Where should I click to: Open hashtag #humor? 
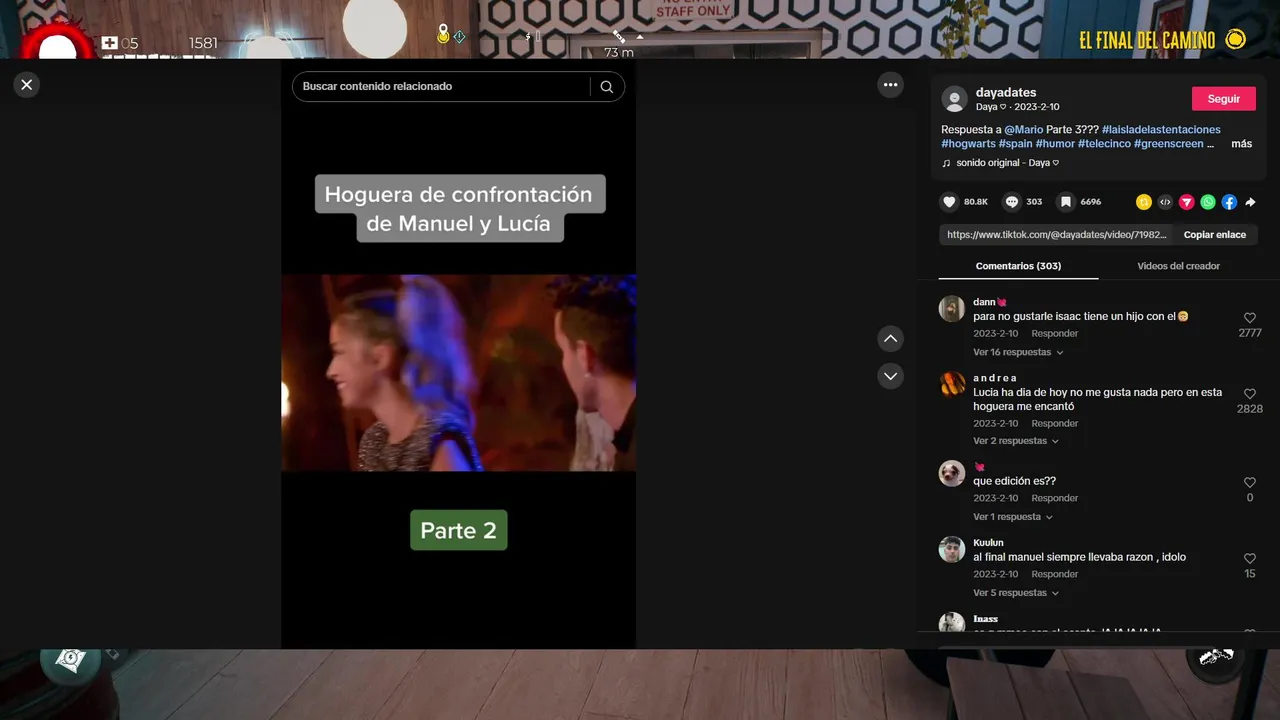[1055, 144]
